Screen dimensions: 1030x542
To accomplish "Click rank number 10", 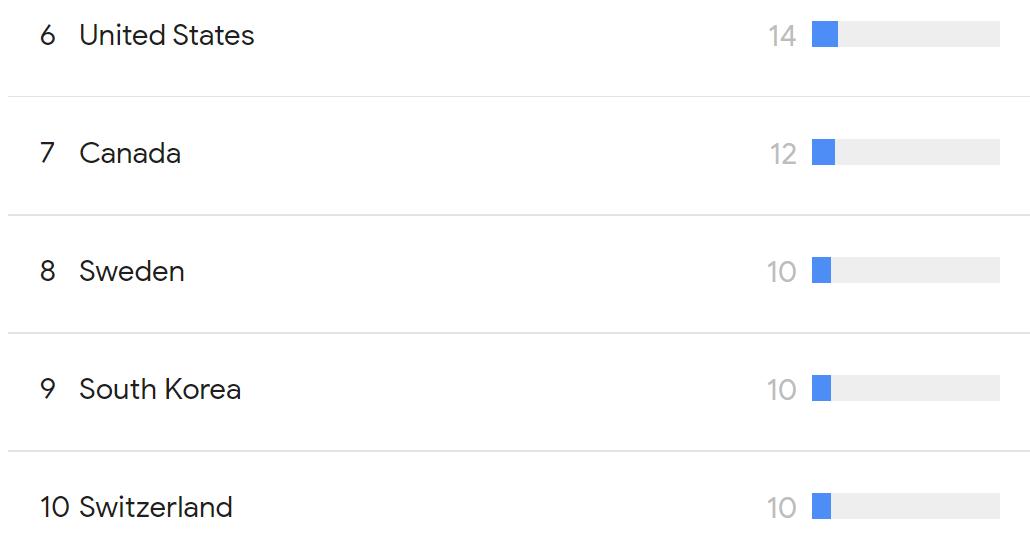I will point(55,507).
